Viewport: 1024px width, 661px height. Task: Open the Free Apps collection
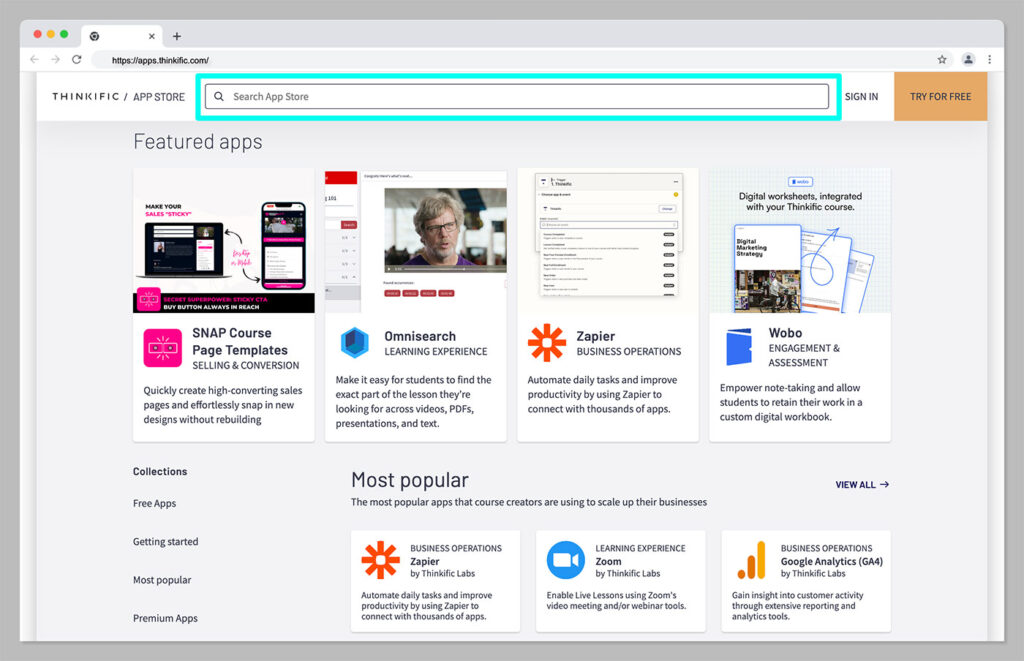tap(154, 504)
